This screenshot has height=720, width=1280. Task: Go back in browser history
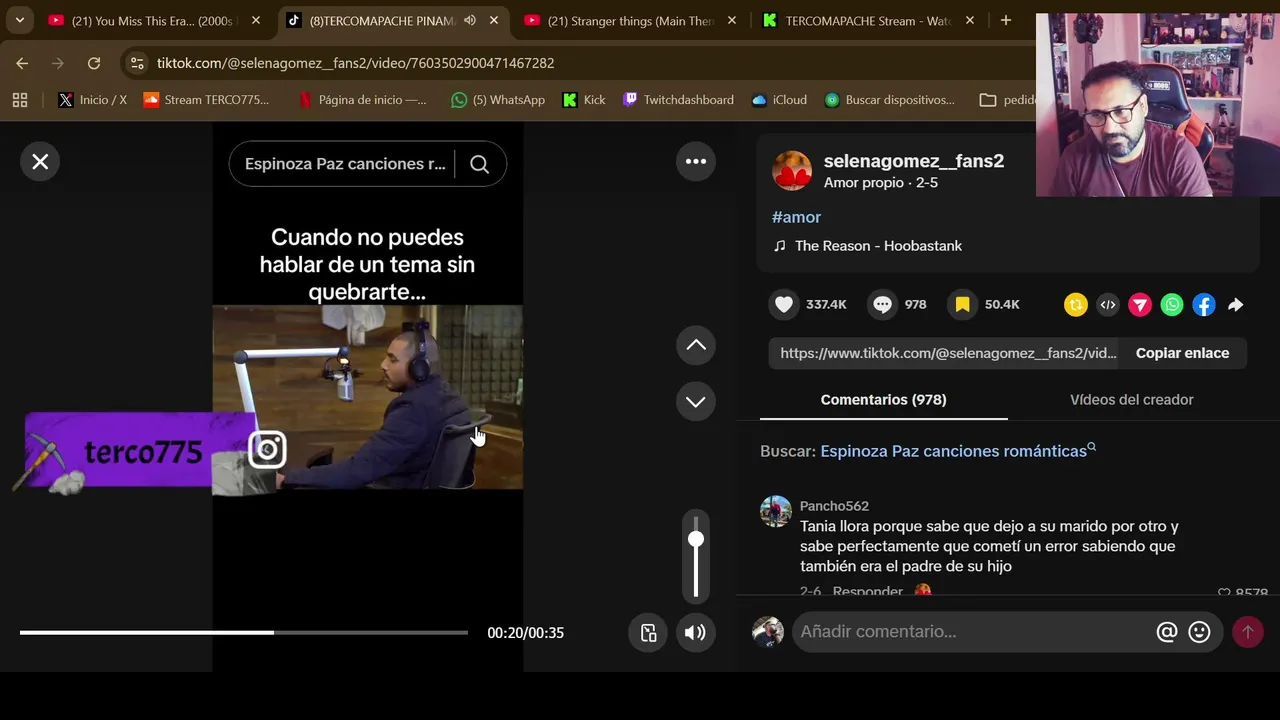coord(22,63)
